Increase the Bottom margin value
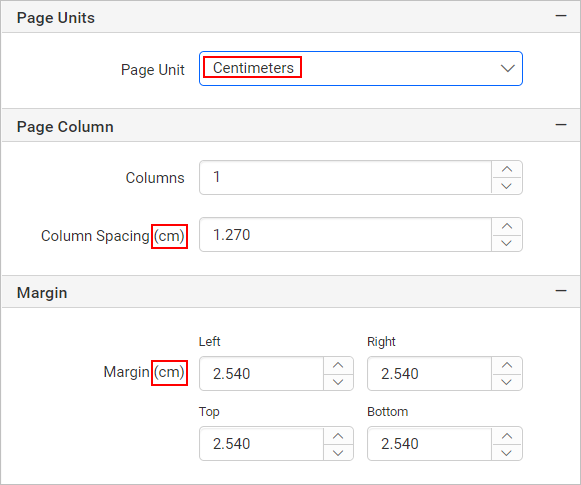Image resolution: width=581 pixels, height=485 pixels. pyautogui.click(x=507, y=436)
